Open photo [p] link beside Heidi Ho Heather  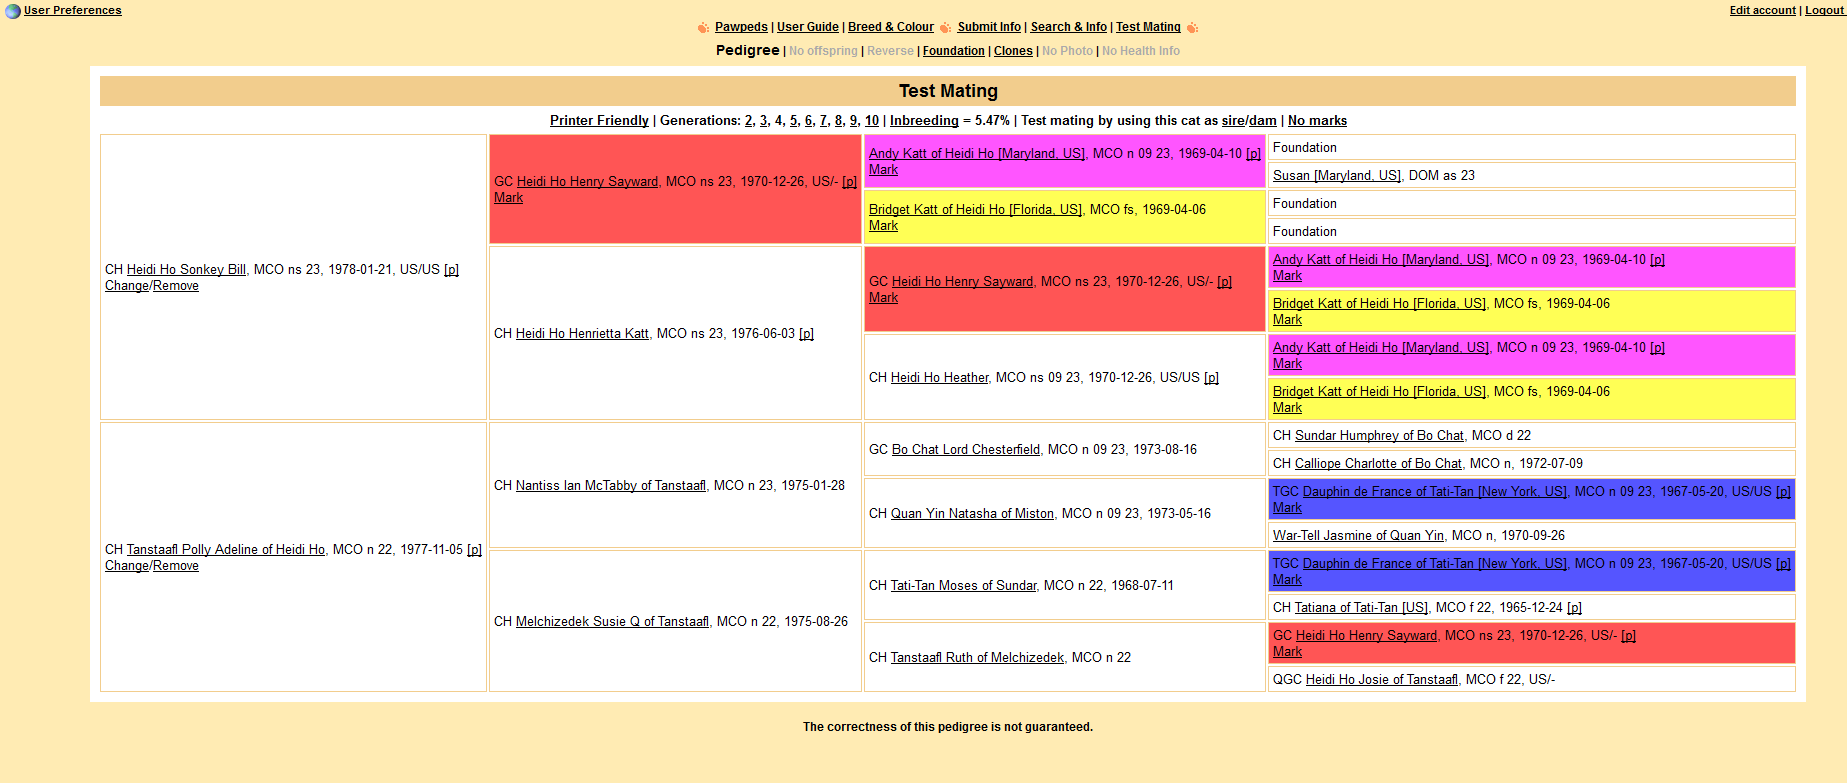pos(1211,378)
